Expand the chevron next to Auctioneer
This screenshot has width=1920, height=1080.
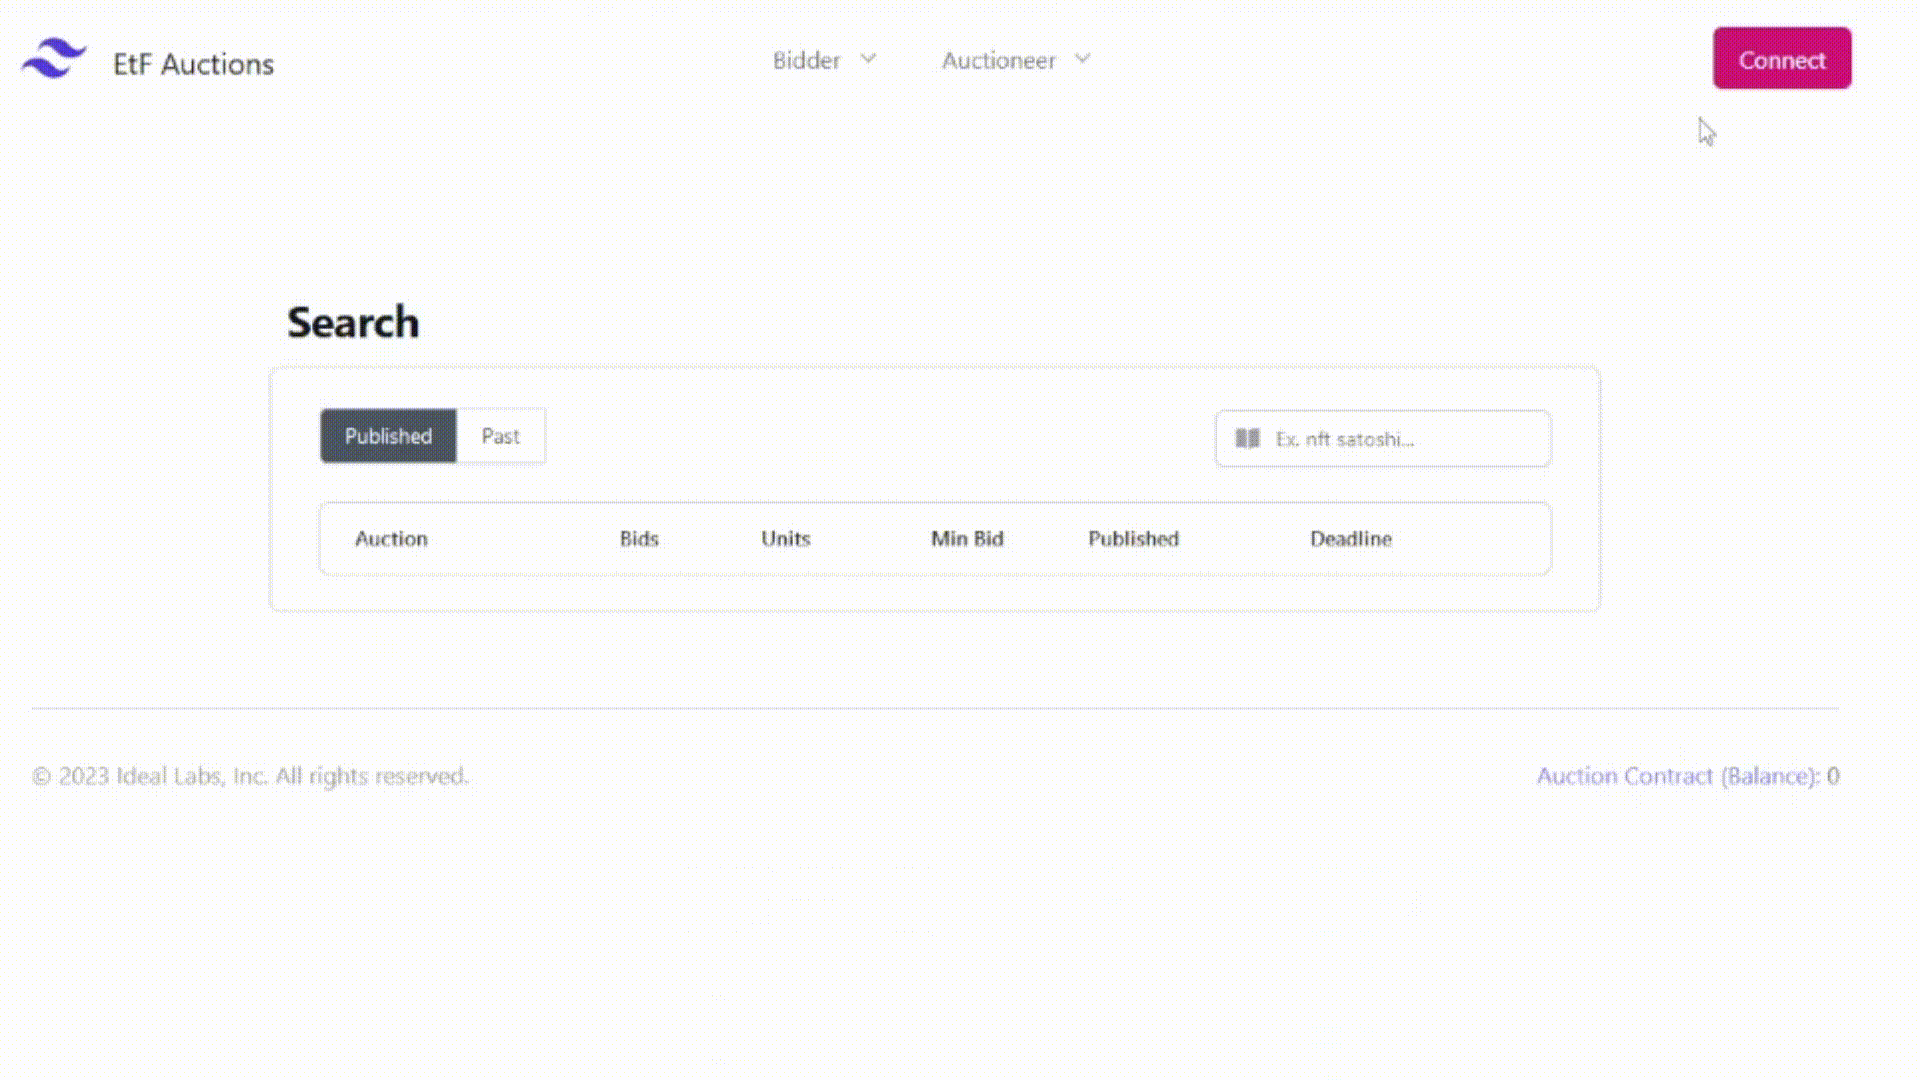pos(1082,59)
